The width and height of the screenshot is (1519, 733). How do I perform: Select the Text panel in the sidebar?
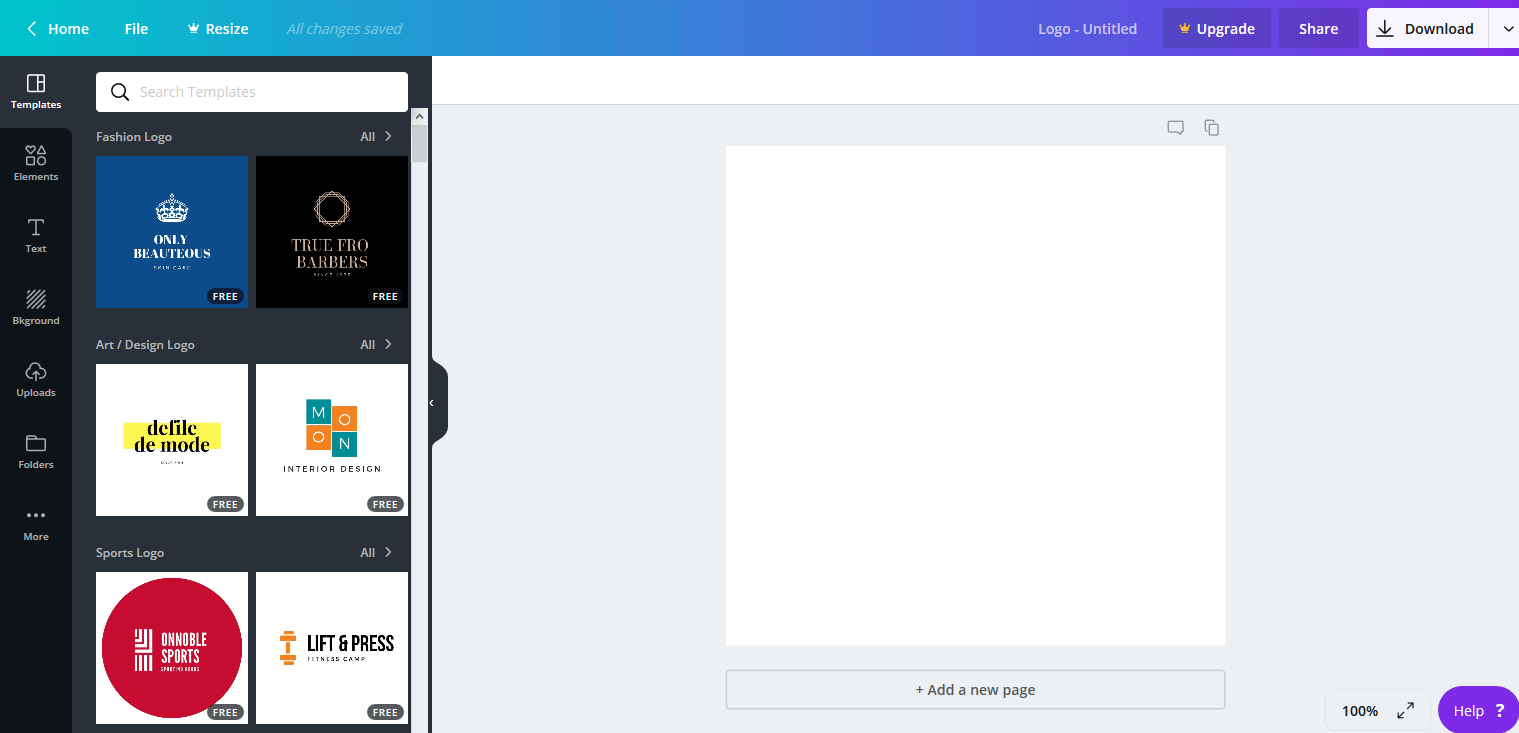pos(36,236)
